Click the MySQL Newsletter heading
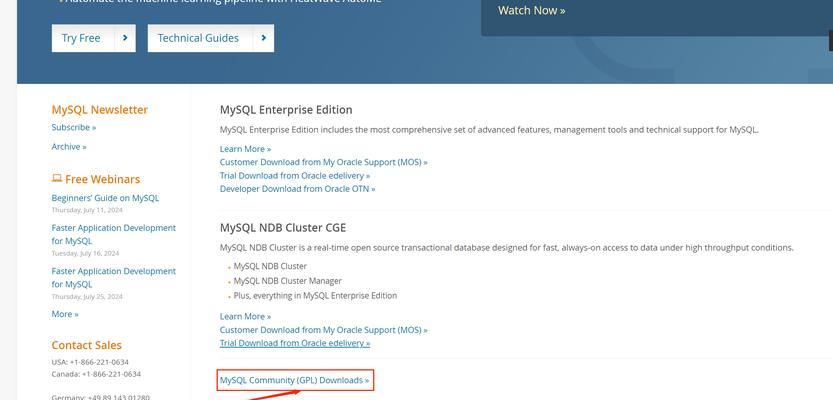This screenshot has height=400, width=833. coord(100,110)
